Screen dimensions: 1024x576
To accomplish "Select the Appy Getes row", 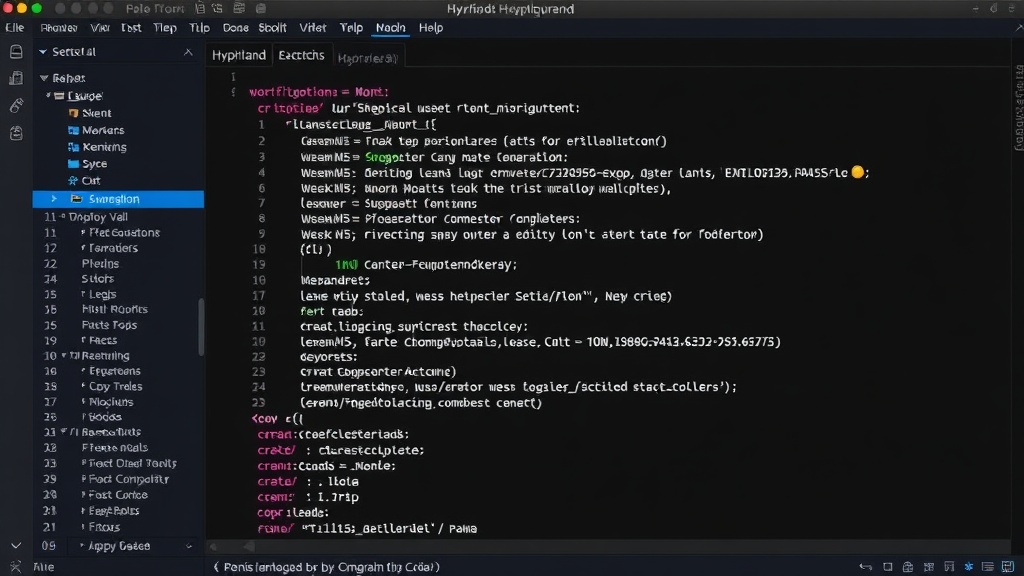I will pyautogui.click(x=118, y=546).
